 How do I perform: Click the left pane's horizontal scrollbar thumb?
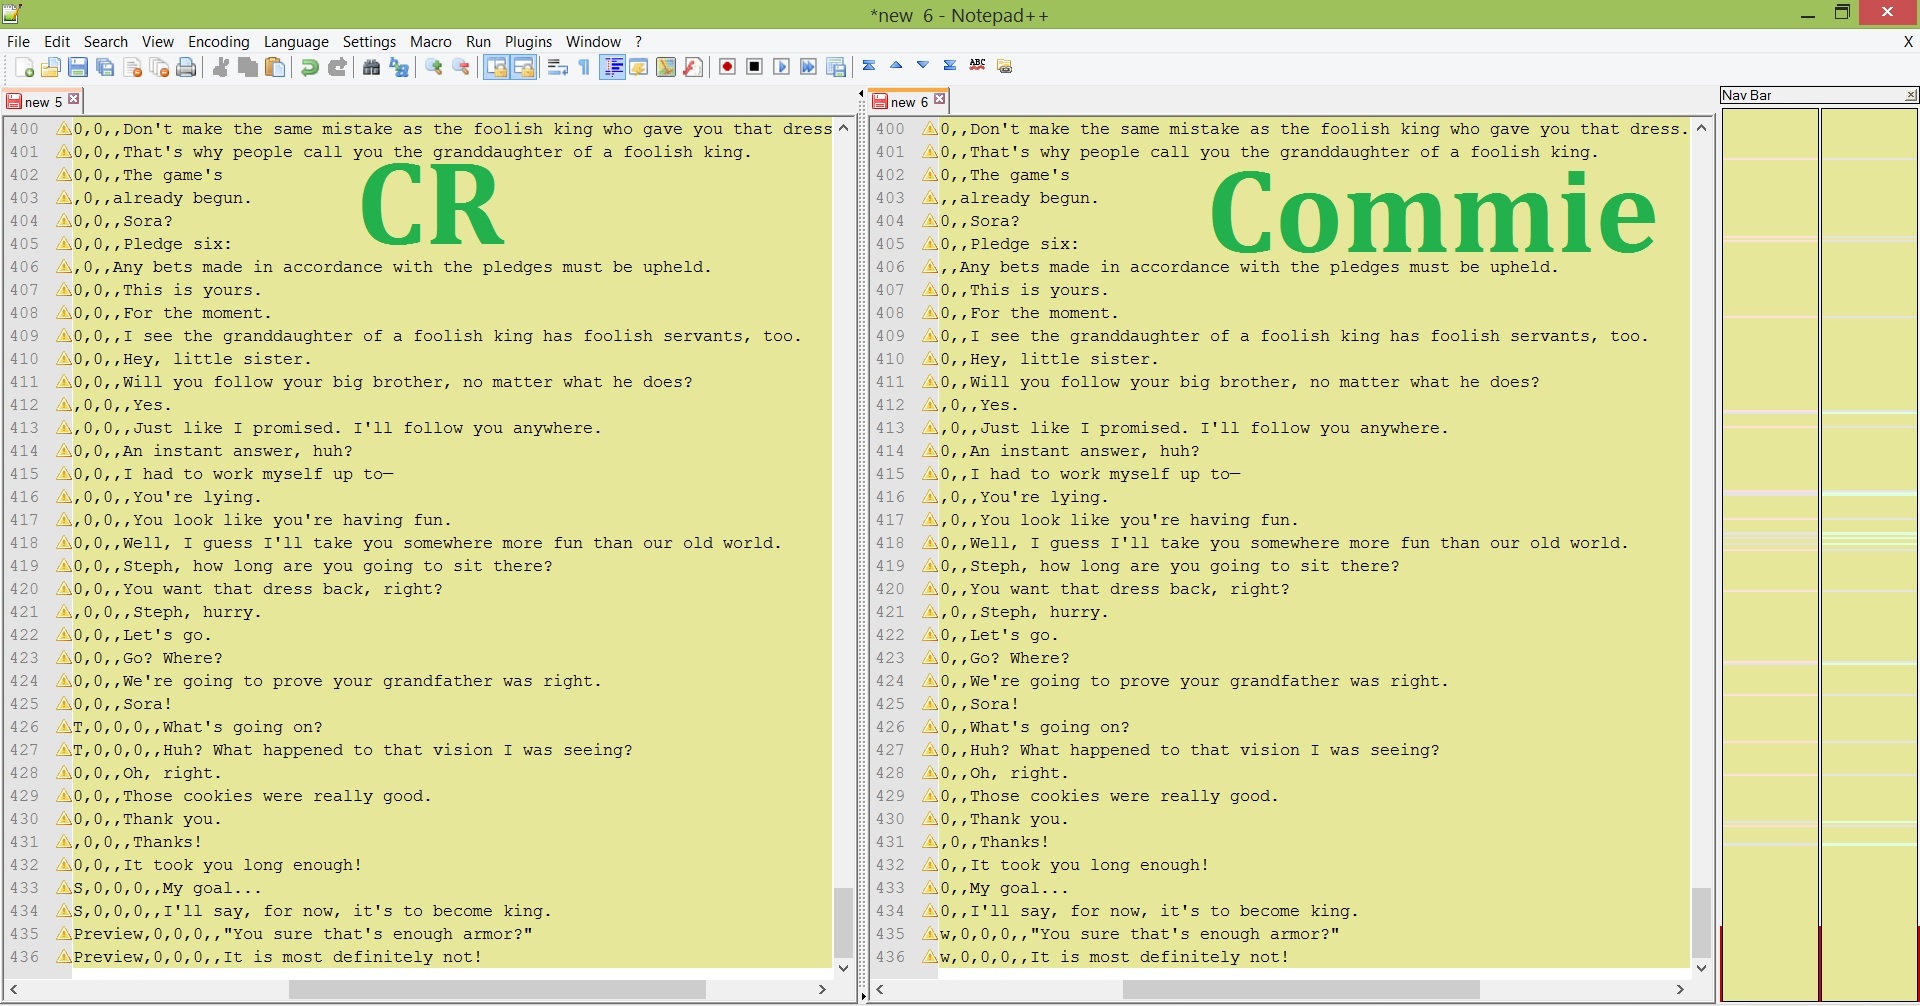click(x=497, y=989)
